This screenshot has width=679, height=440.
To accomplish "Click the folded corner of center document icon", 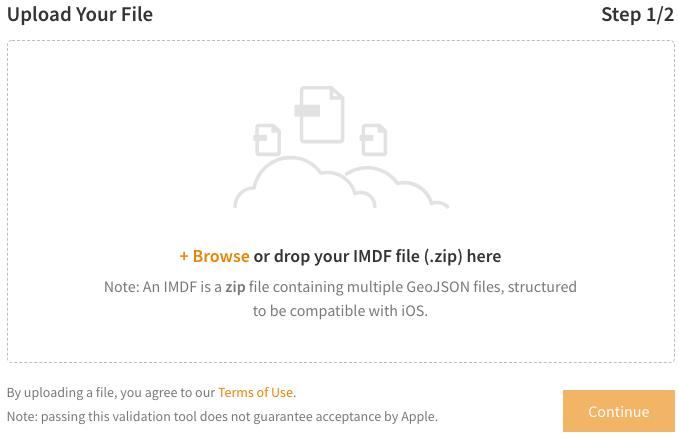I will [x=337, y=94].
